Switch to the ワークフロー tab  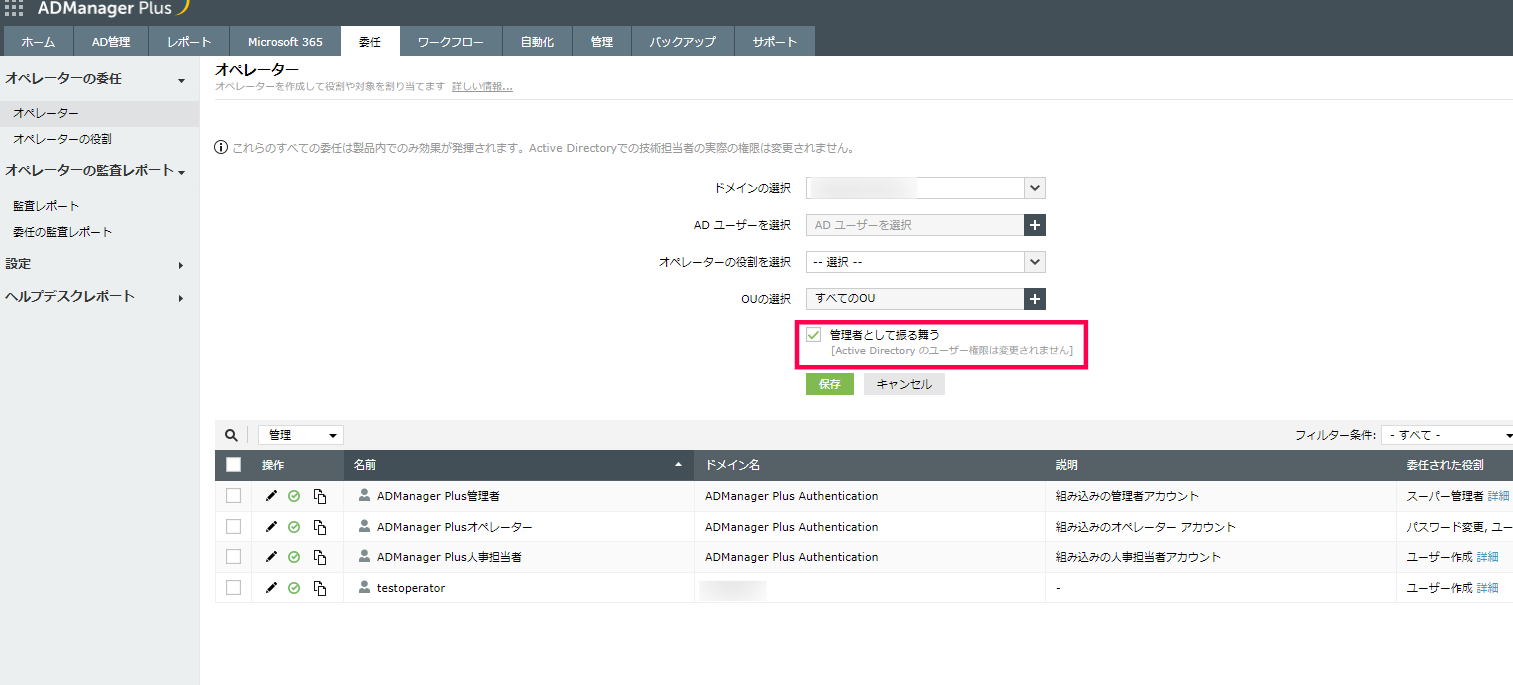tap(450, 42)
